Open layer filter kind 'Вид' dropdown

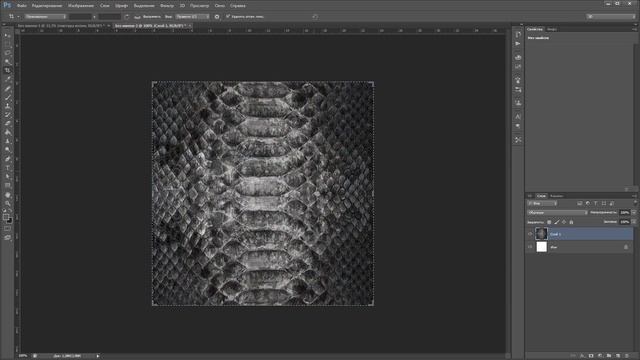[542, 203]
